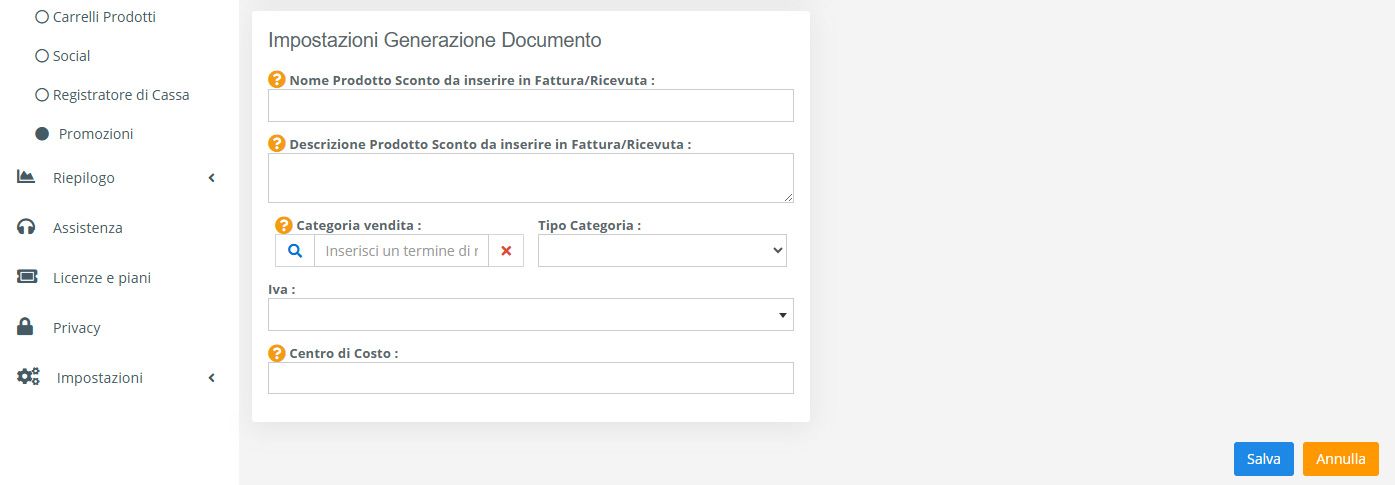Image resolution: width=1395 pixels, height=485 pixels.
Task: Click the Assistenza headphones icon
Action: [x=26, y=227]
